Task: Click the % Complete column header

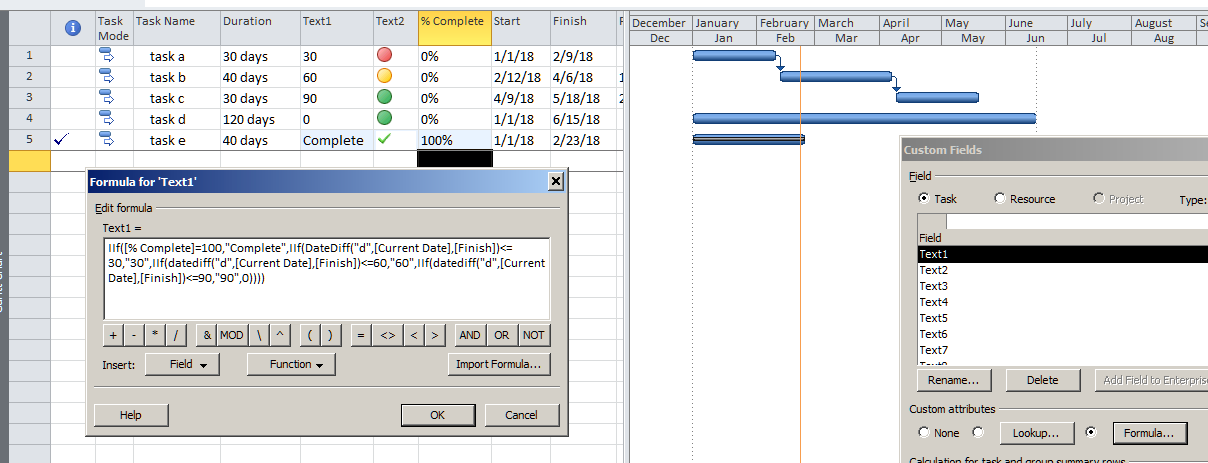Action: click(x=454, y=29)
